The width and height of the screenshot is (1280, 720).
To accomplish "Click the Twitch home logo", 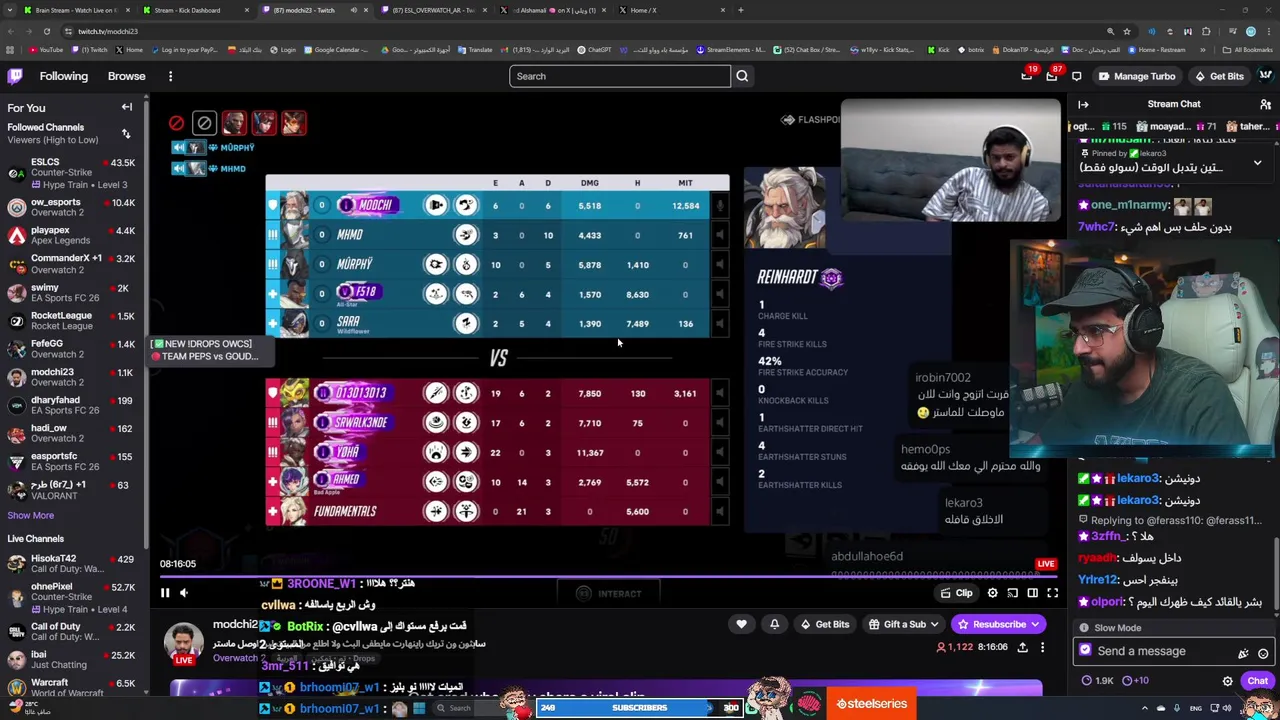I will 15,76.
